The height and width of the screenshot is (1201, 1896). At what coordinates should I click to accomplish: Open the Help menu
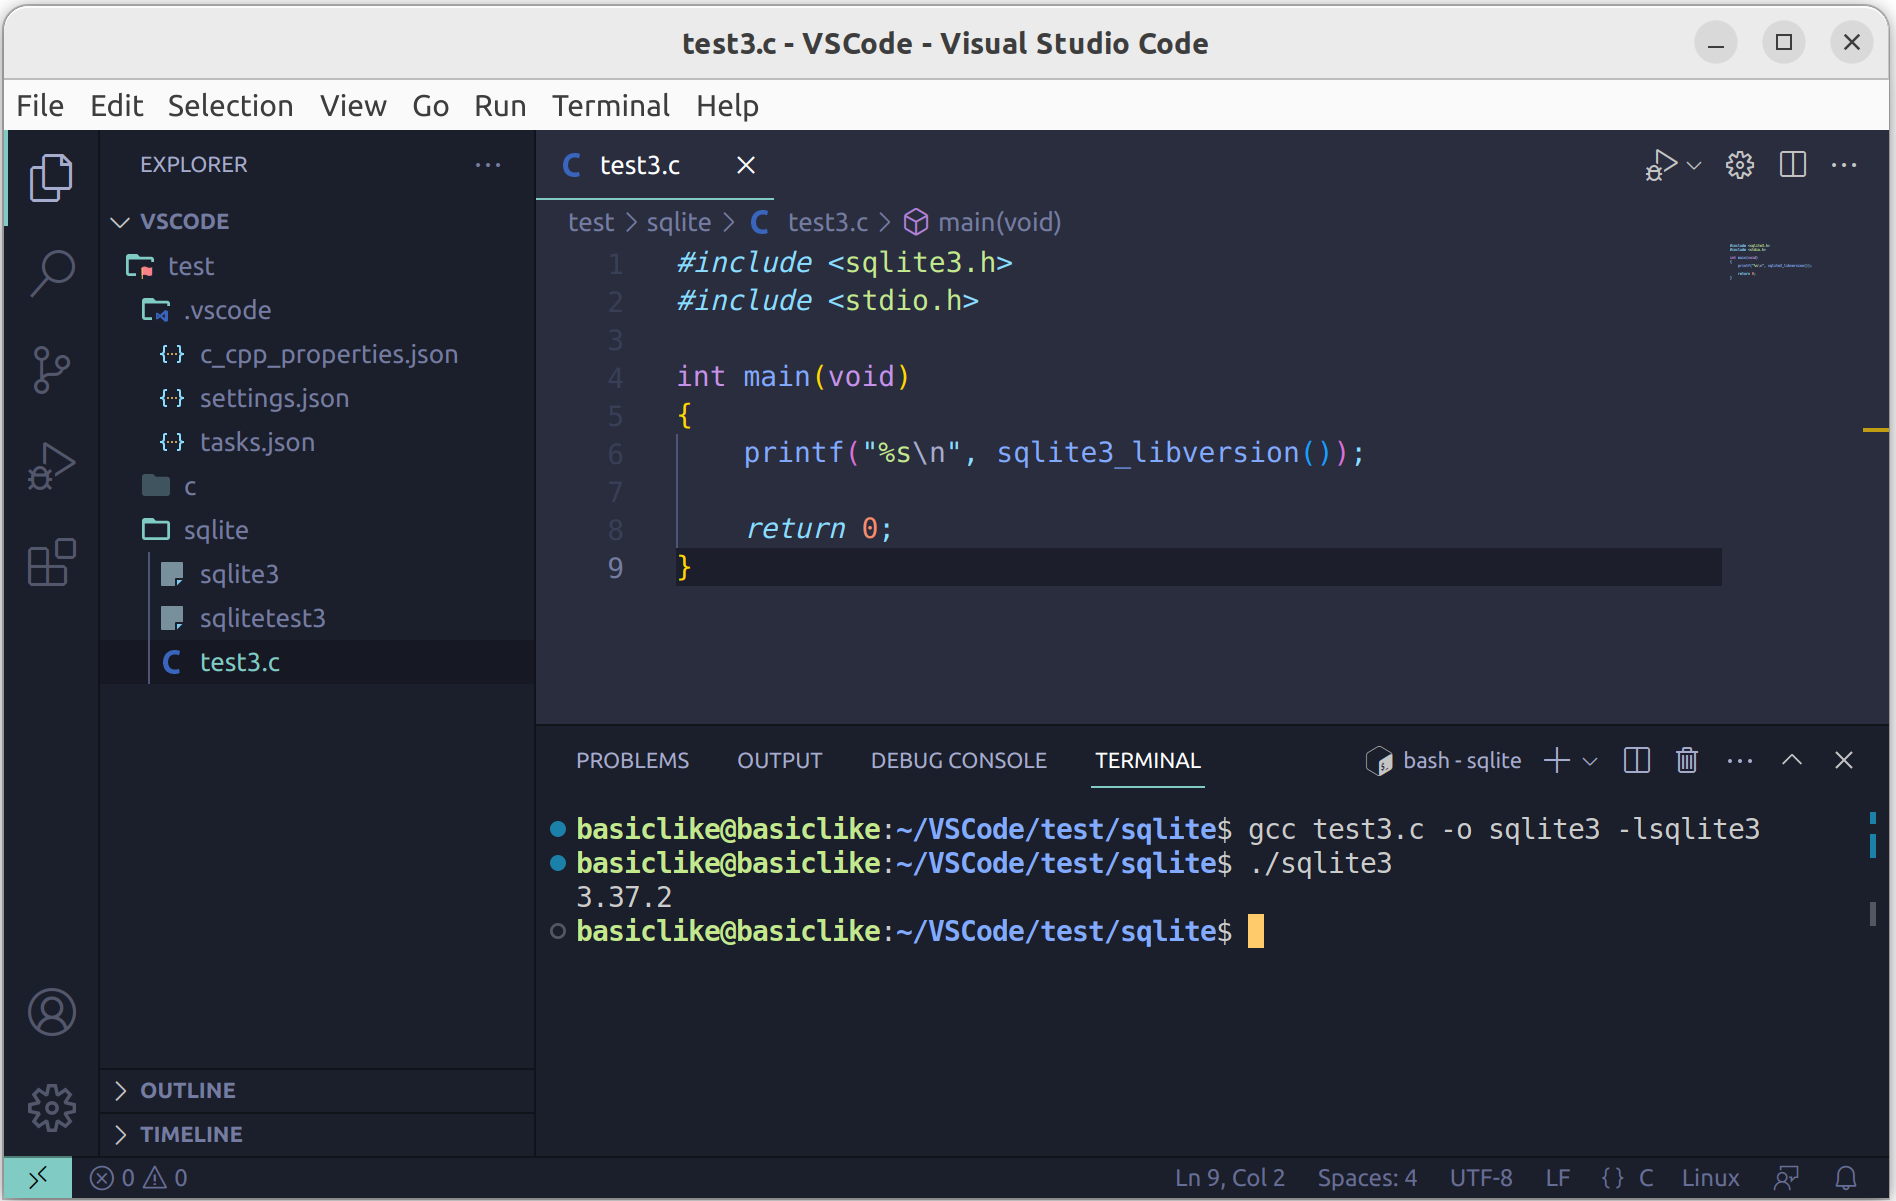tap(727, 106)
